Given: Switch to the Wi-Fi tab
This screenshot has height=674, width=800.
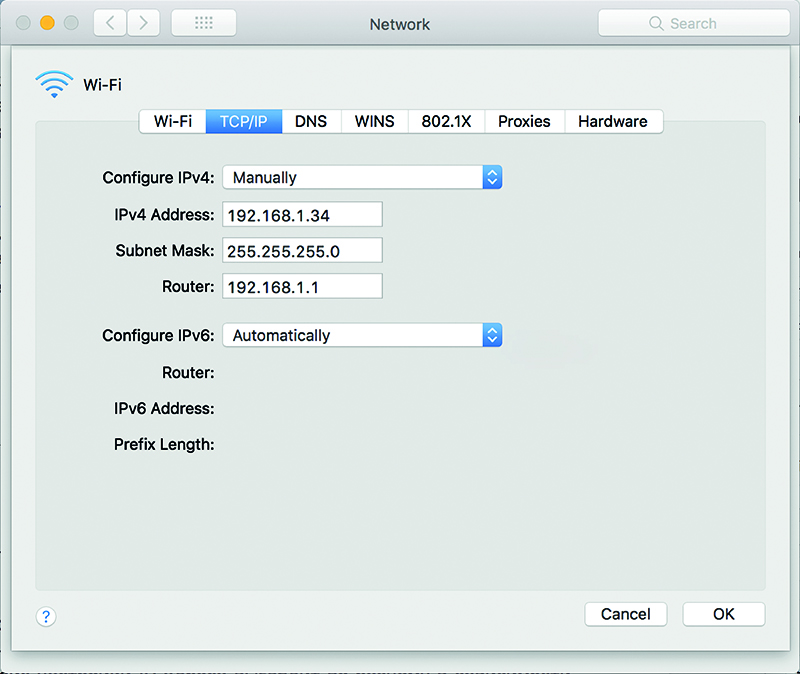Looking at the screenshot, I should [173, 121].
